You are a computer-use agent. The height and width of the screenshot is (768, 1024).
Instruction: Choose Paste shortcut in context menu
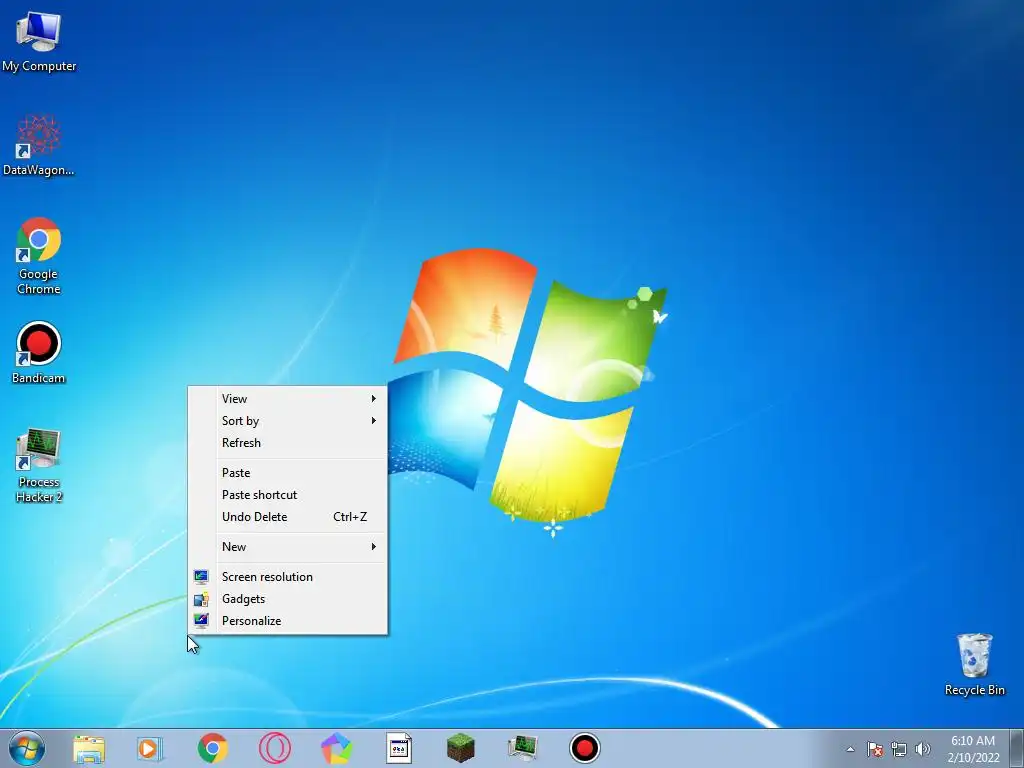(287, 495)
